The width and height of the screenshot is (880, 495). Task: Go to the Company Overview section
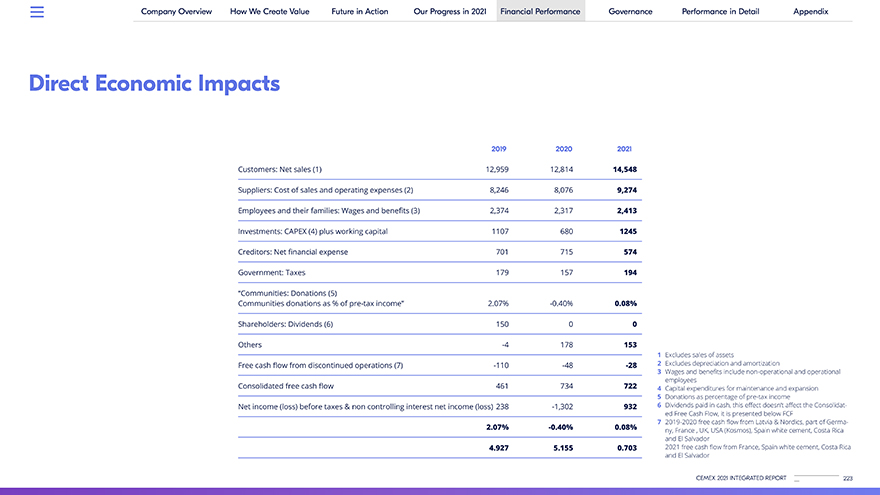click(x=176, y=11)
